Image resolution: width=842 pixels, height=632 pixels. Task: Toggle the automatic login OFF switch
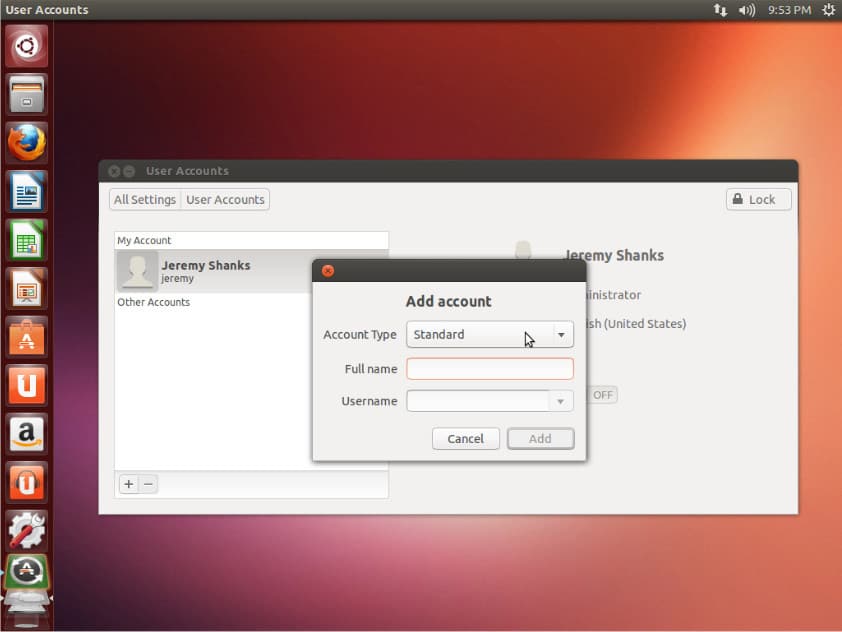[x=603, y=395]
